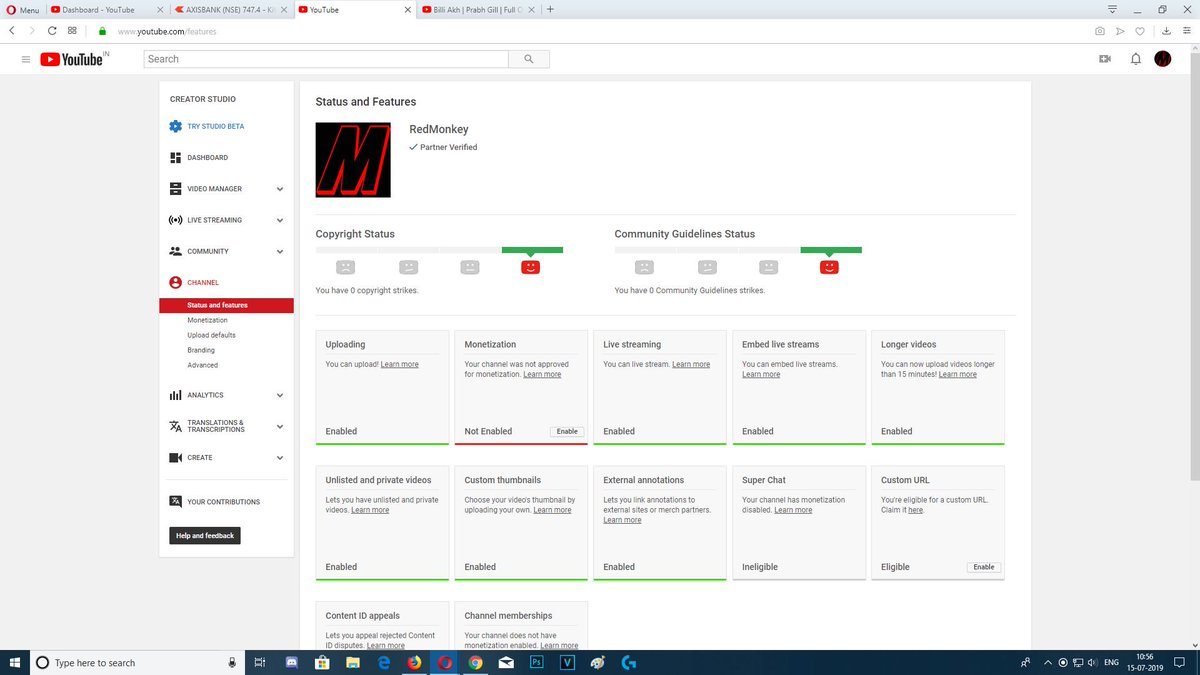Click the Community people icon

tap(175, 251)
